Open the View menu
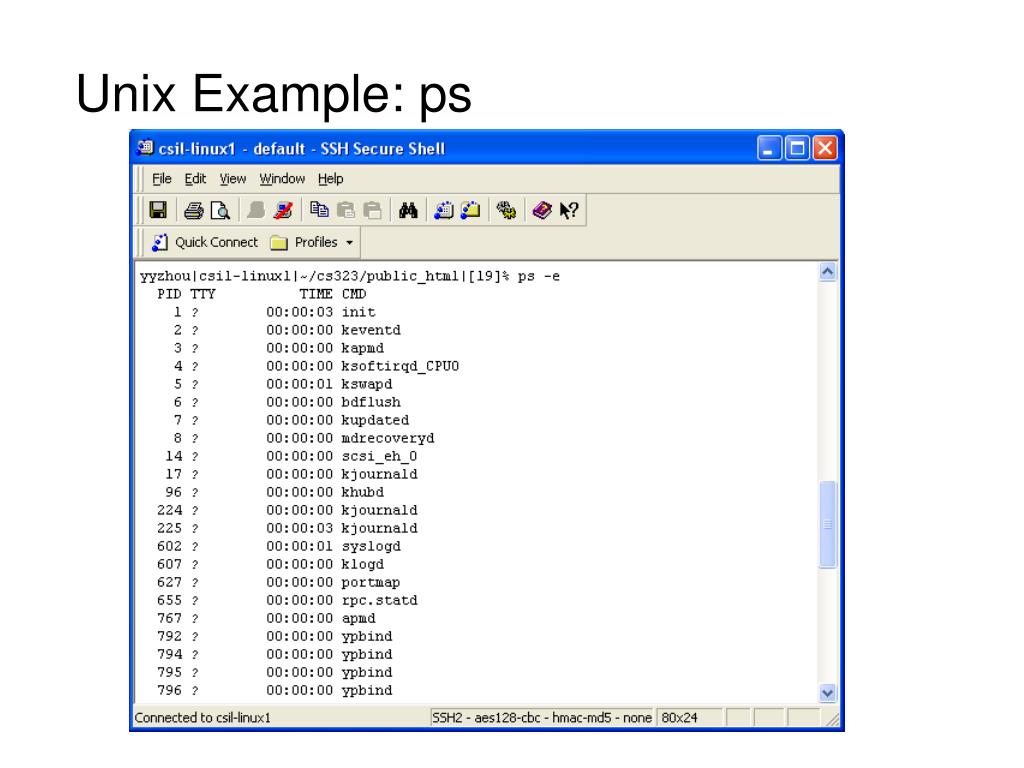 point(232,179)
